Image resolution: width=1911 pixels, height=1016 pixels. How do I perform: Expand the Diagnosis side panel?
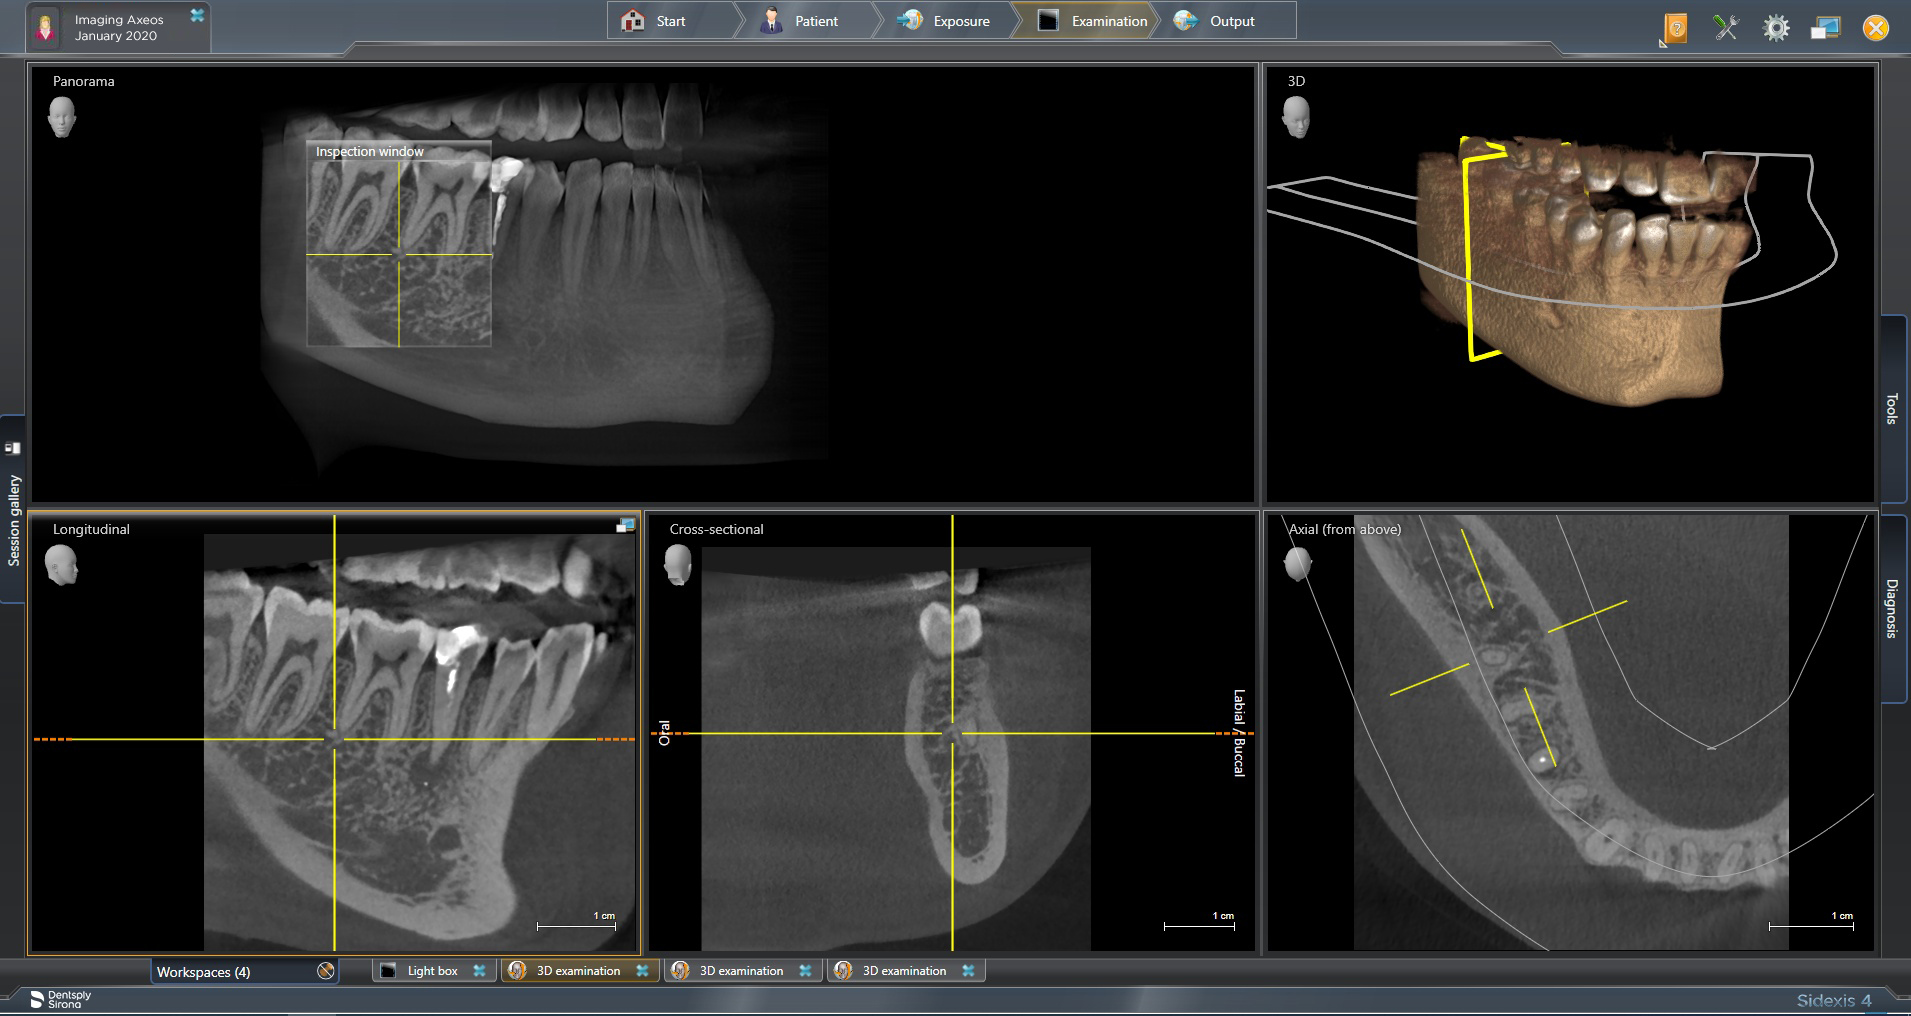click(x=1892, y=608)
